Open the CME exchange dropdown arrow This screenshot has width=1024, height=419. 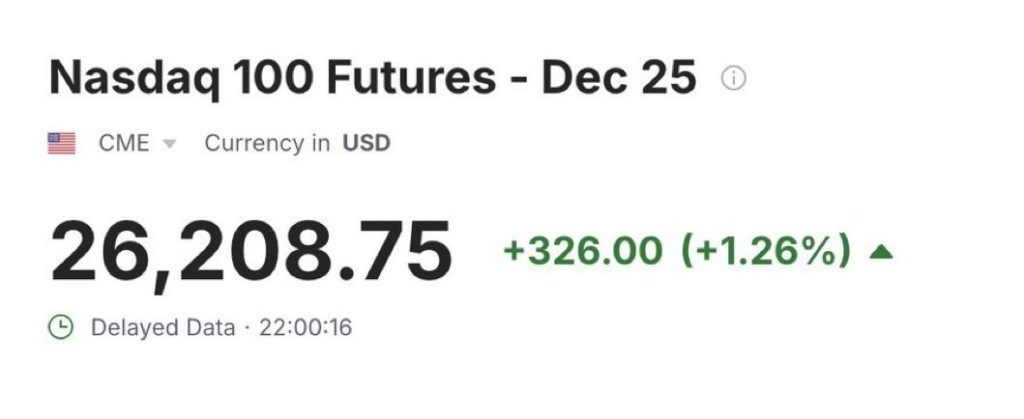(x=169, y=144)
